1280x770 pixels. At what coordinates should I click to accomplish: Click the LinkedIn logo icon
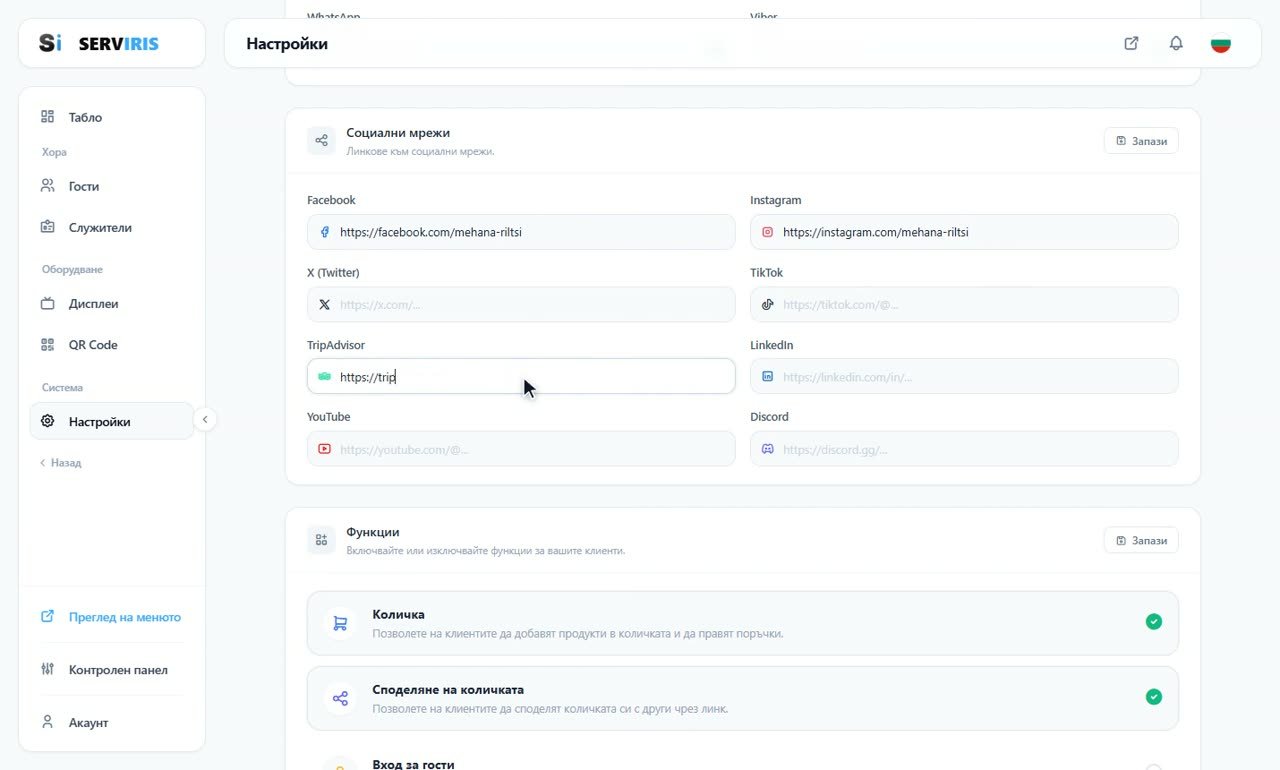tap(768, 377)
